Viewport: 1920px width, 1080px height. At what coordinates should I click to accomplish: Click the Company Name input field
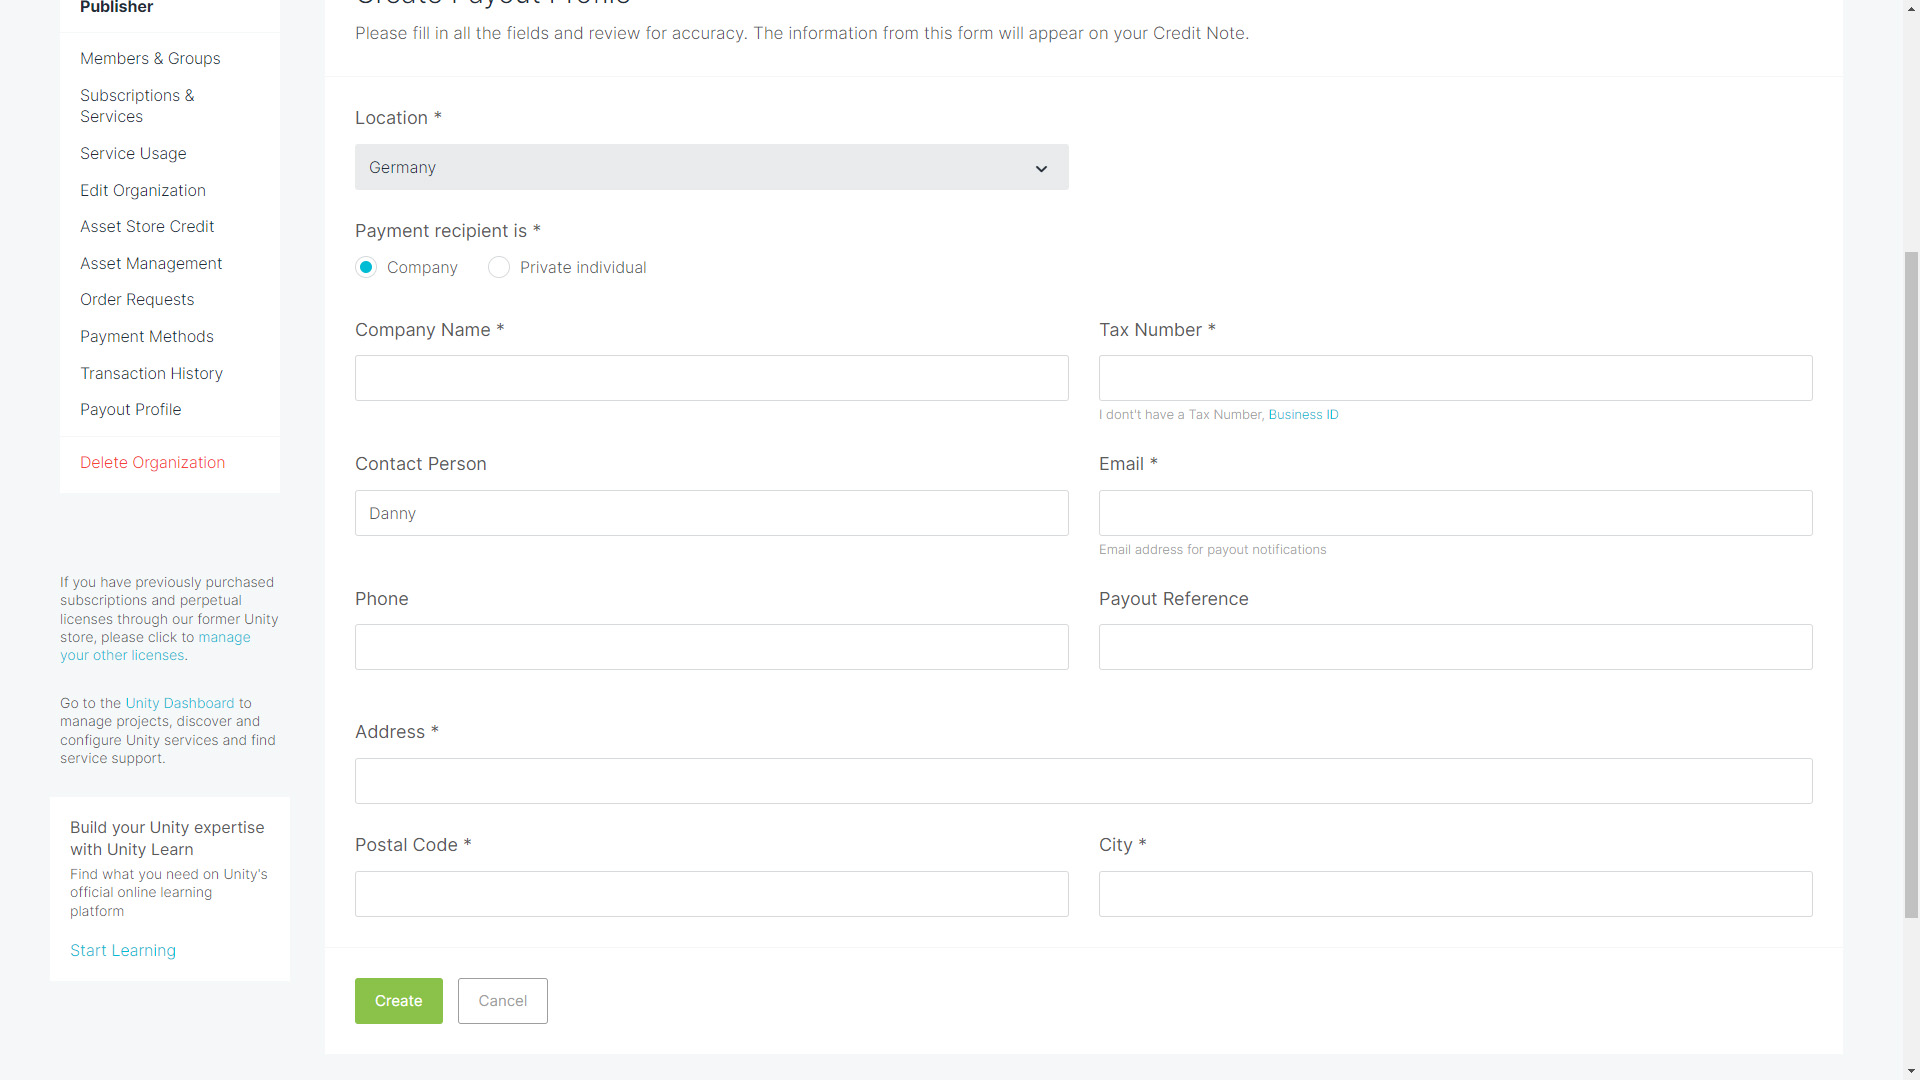point(711,377)
